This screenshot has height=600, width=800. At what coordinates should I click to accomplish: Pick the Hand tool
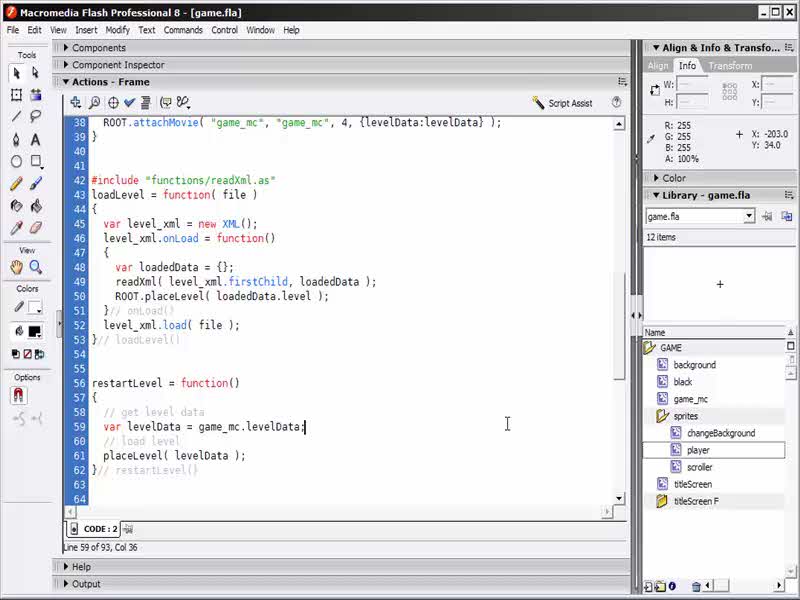[16, 267]
